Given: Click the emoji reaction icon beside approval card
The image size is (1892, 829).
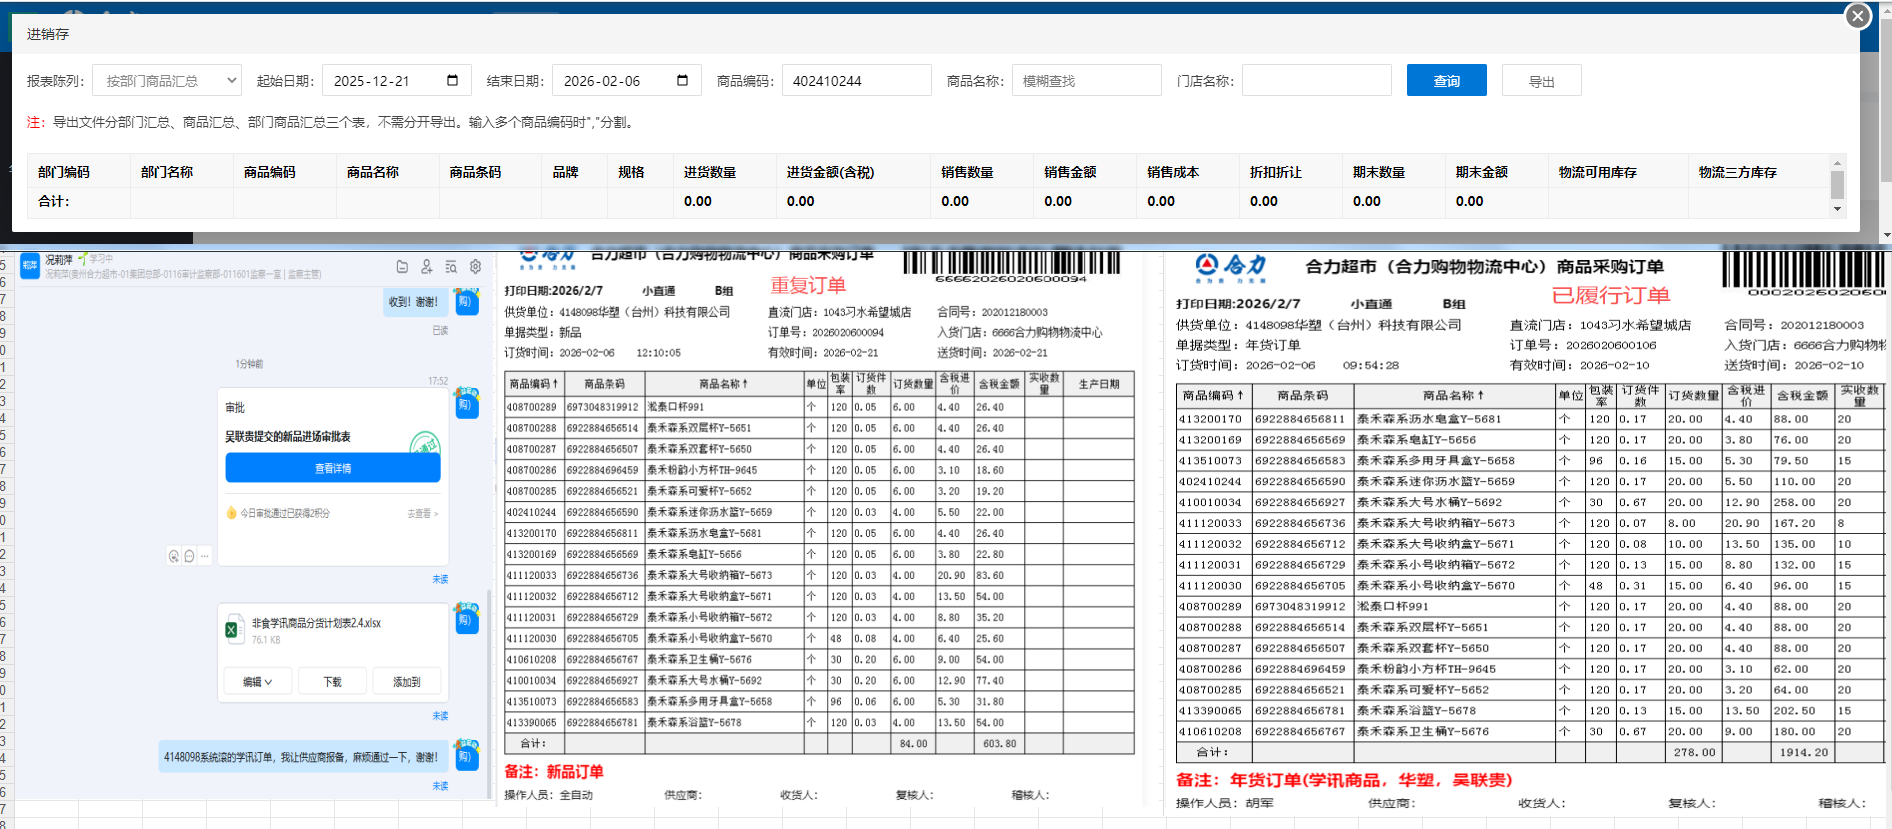Looking at the screenshot, I should tap(174, 556).
